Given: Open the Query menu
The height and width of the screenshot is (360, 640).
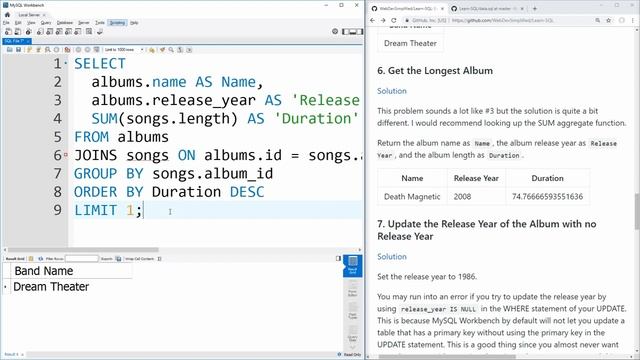Looking at the screenshot, I should [x=46, y=23].
